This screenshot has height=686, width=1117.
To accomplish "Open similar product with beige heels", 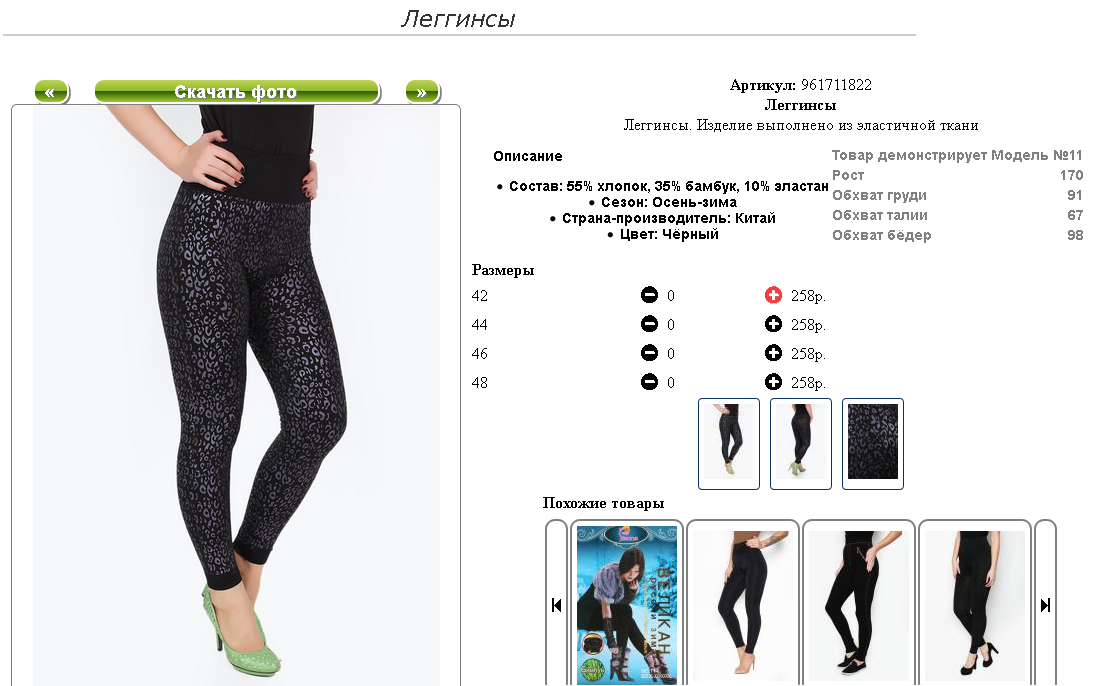I will click(742, 605).
